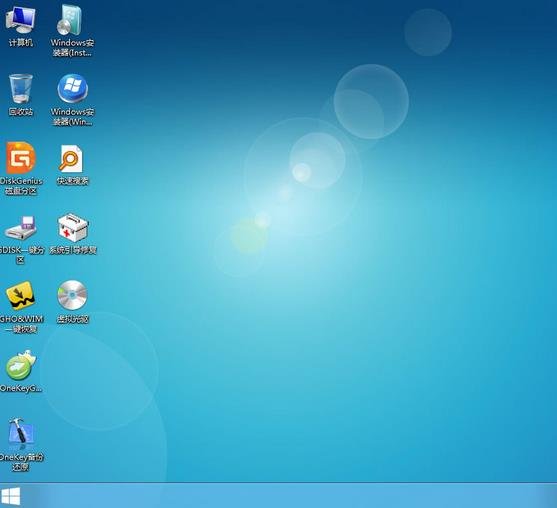Select the virtual CD drive disc icon
The image size is (557, 508).
click(x=72, y=295)
